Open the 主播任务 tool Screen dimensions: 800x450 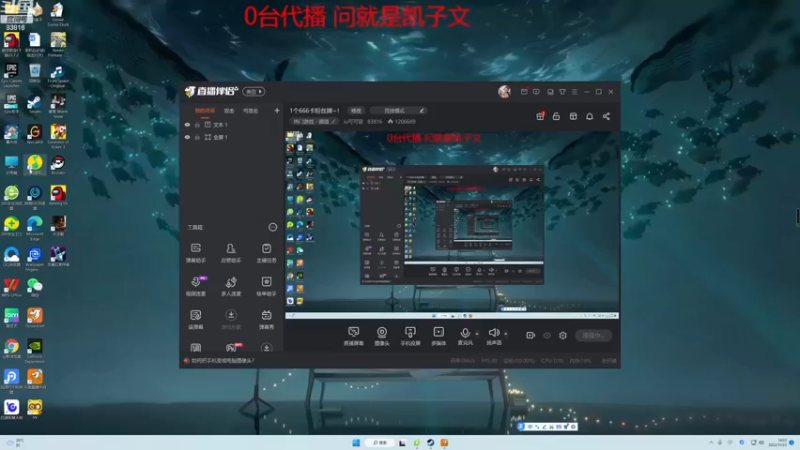(x=266, y=253)
